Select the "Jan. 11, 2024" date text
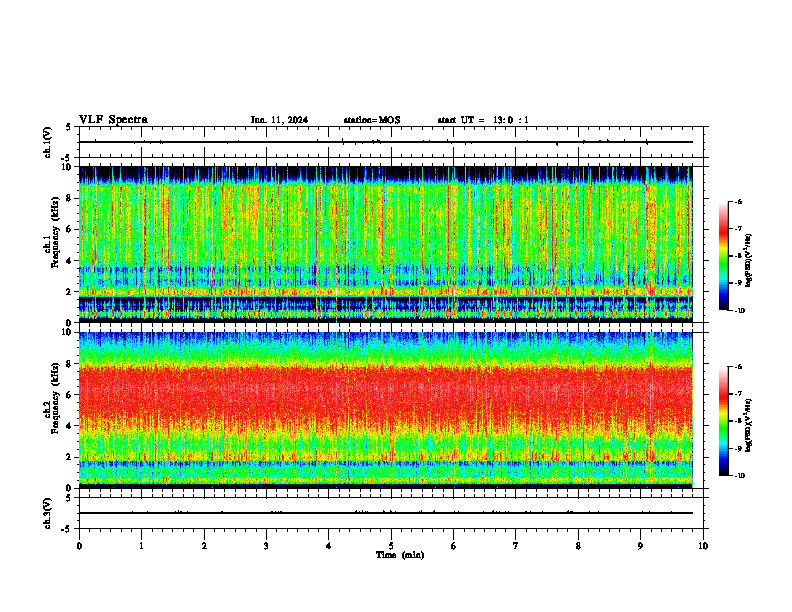The image size is (792, 612). point(279,120)
